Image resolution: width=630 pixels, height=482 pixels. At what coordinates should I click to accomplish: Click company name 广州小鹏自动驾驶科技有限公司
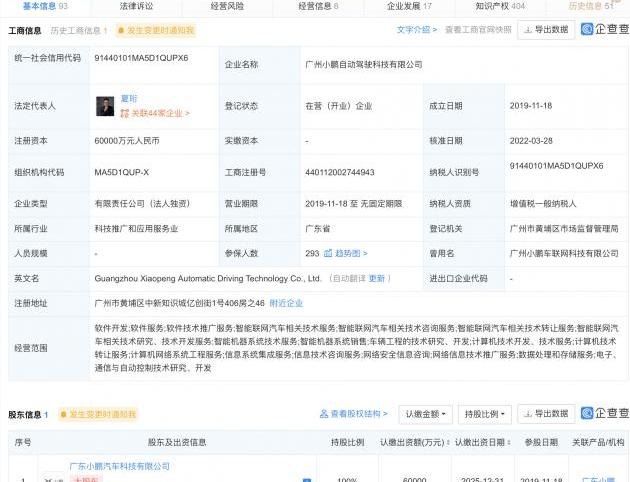(364, 65)
